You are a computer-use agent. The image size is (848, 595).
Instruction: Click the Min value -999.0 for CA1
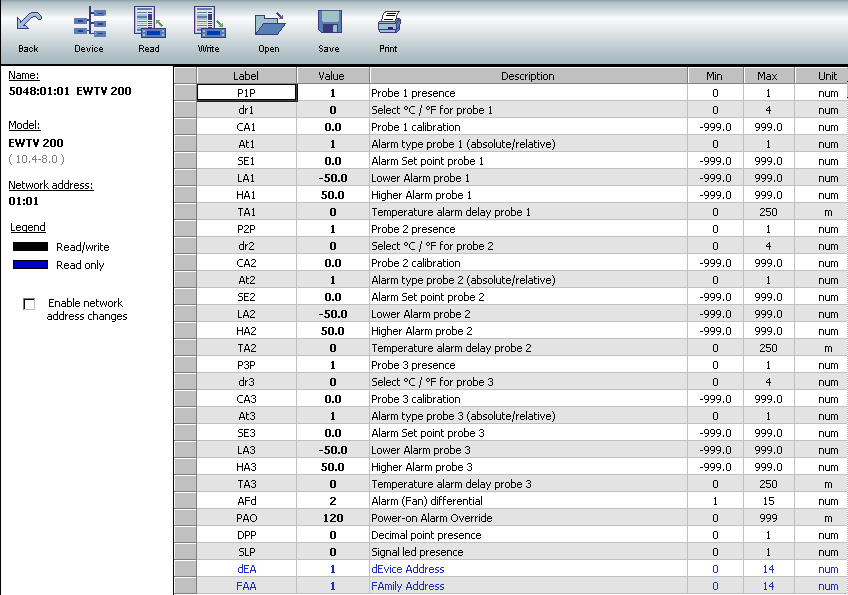click(x=715, y=127)
